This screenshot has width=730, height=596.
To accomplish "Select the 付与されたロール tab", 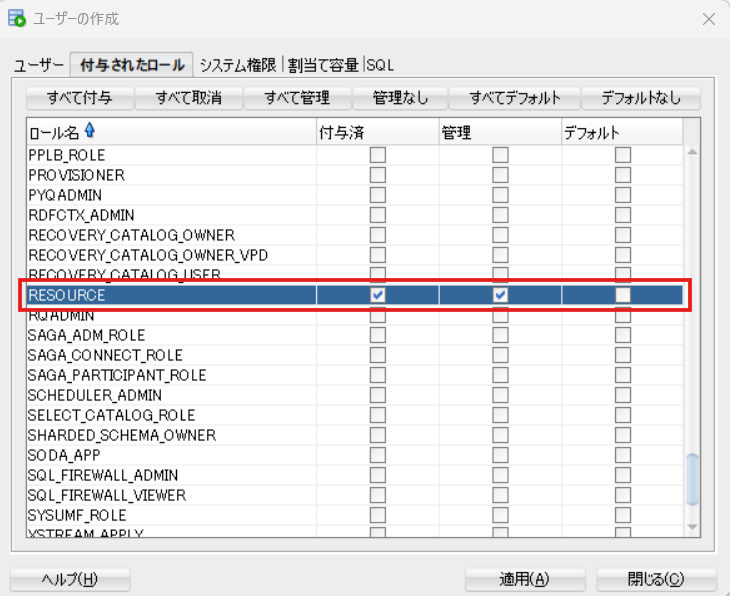I will point(132,65).
